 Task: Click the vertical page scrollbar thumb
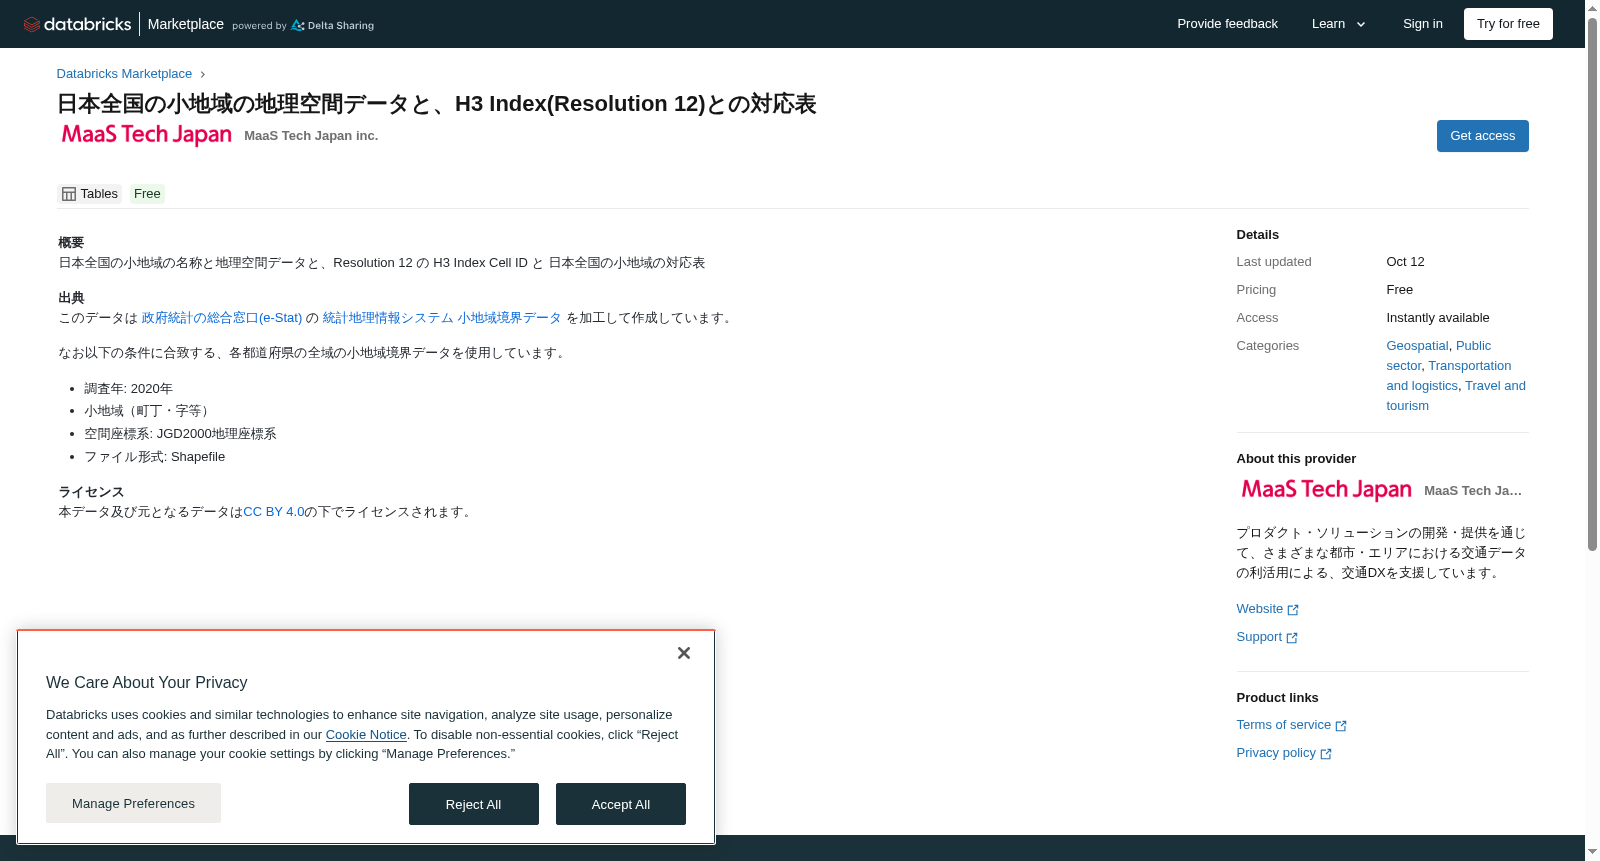point(1592,285)
